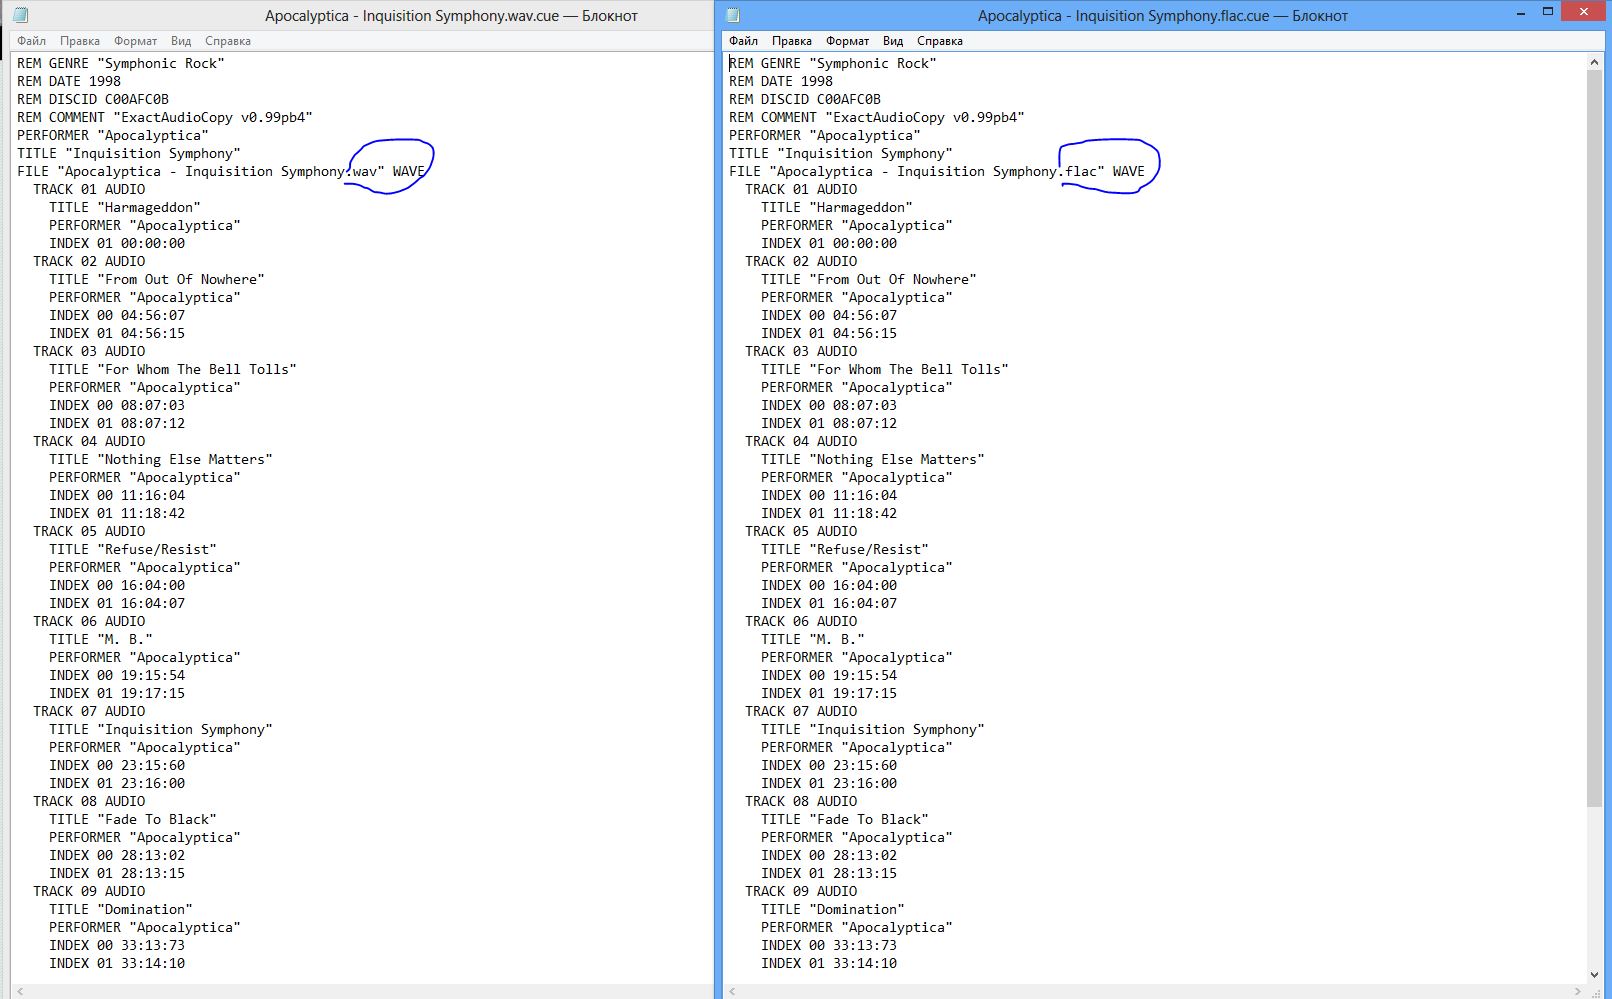Click 'TITLE "Refuse/Resist"' in the wav.cue window
Image resolution: width=1612 pixels, height=999 pixels.
133,550
